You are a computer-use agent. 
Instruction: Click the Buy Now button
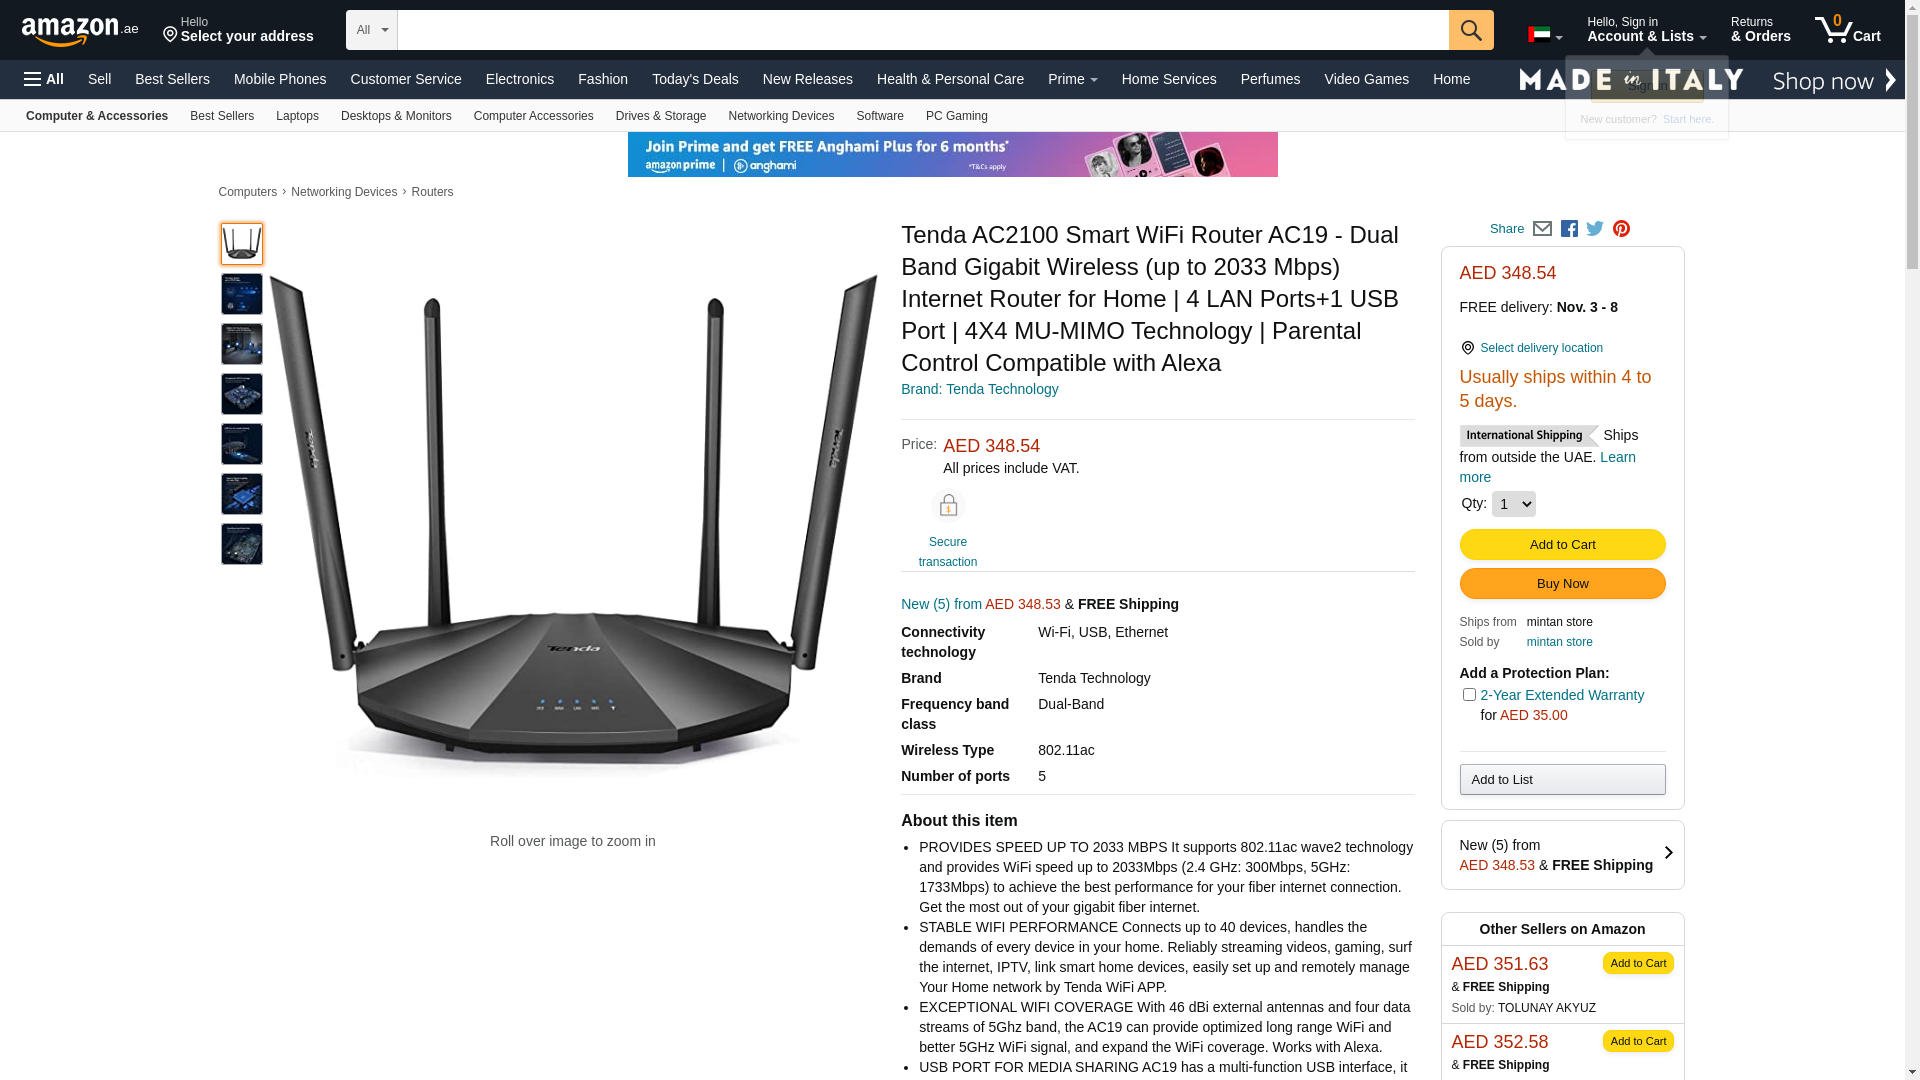point(1562,584)
